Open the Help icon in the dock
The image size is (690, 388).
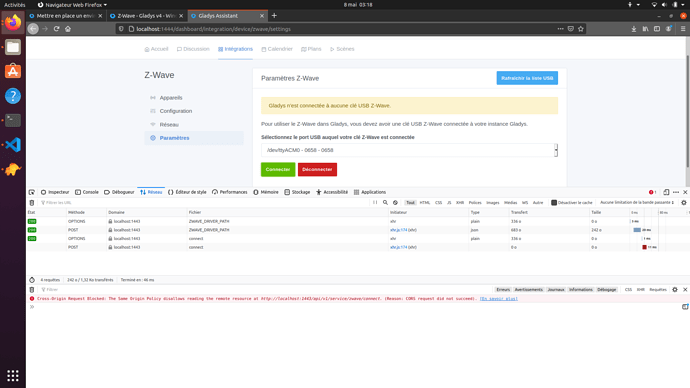click(13, 96)
